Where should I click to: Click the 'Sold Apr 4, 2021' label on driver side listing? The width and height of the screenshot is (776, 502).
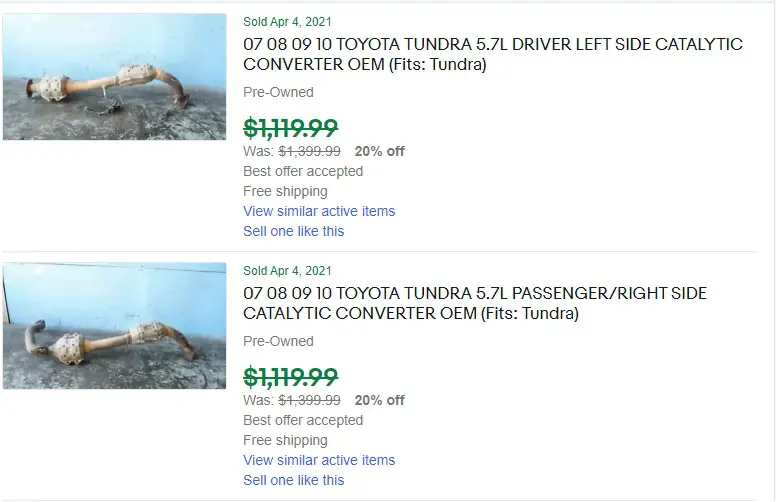pyautogui.click(x=287, y=21)
